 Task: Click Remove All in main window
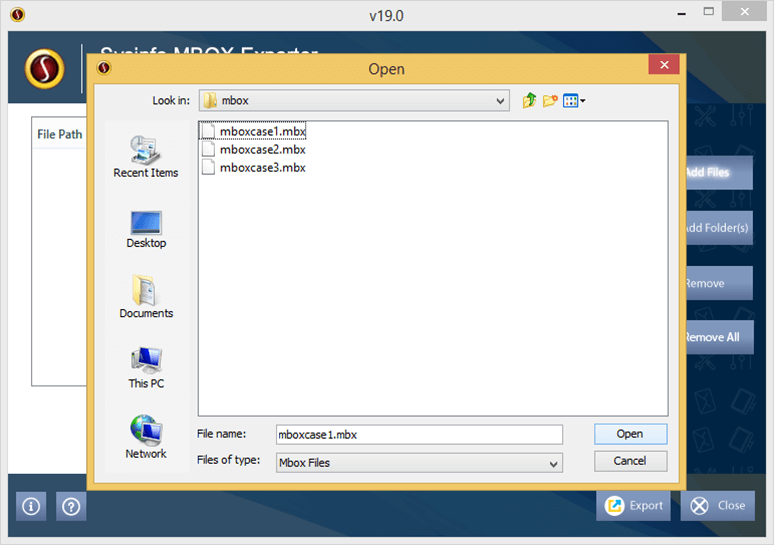[719, 337]
